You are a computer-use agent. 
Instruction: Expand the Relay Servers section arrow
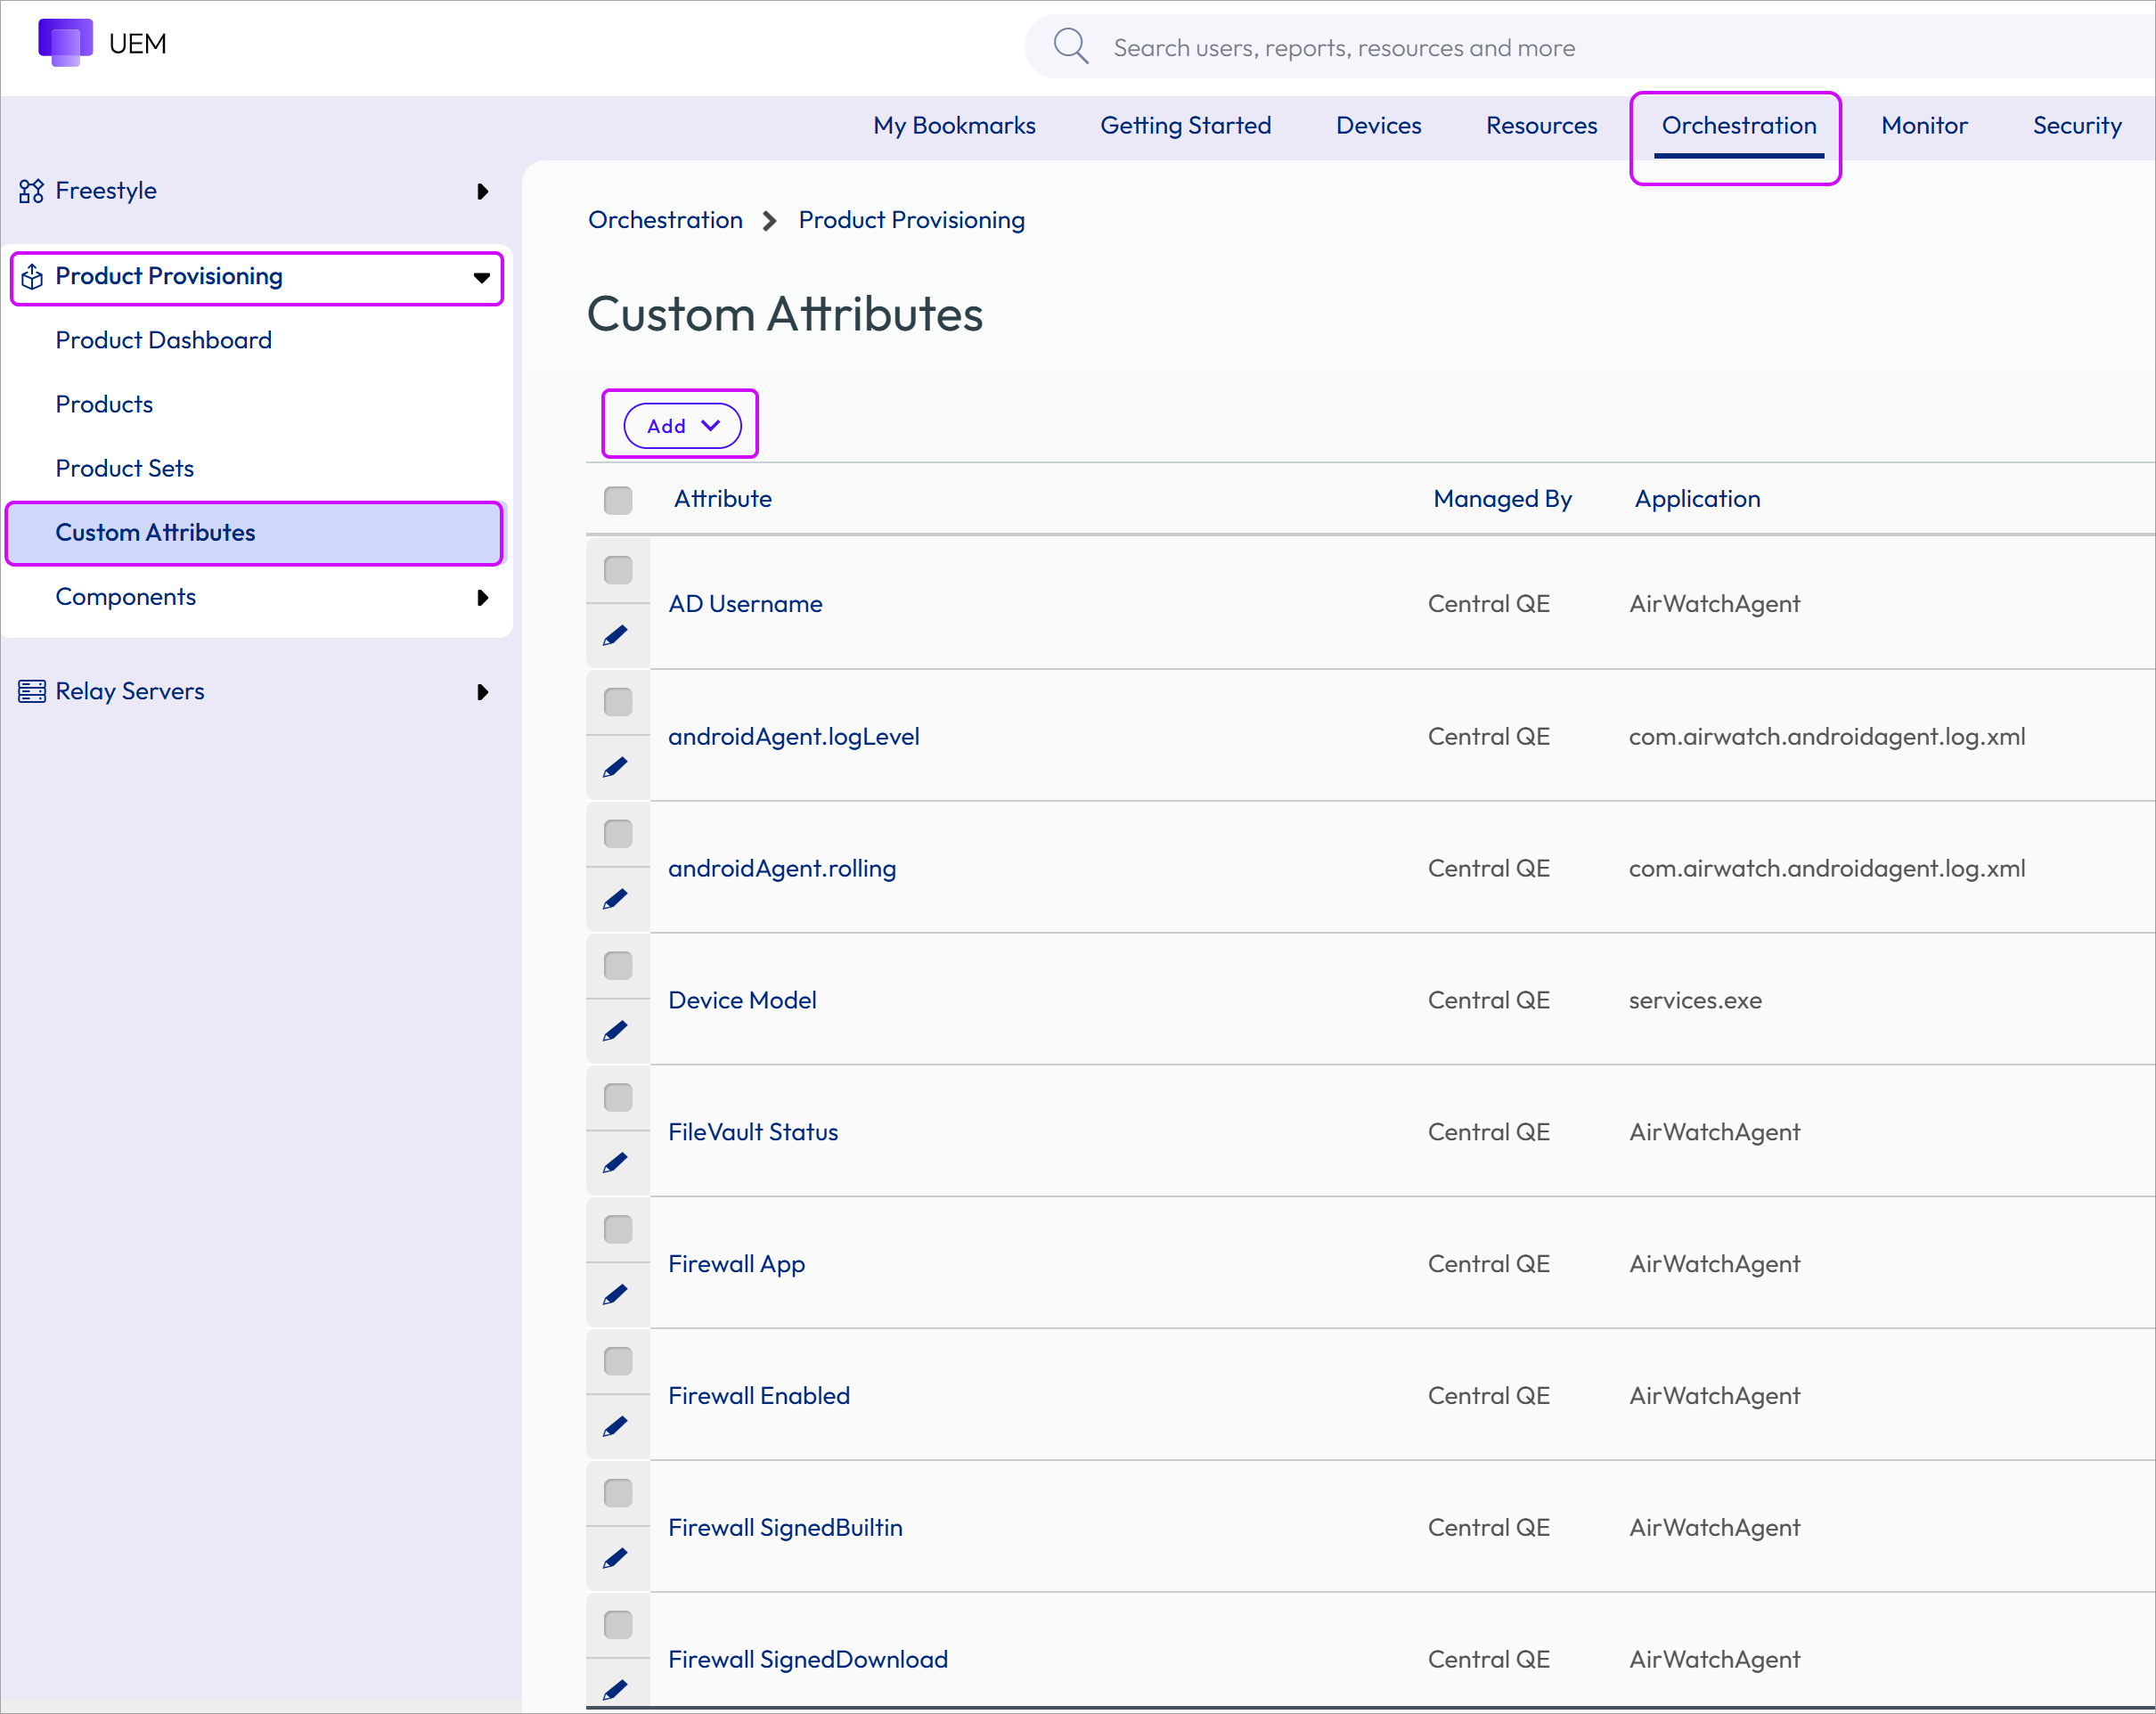click(482, 692)
